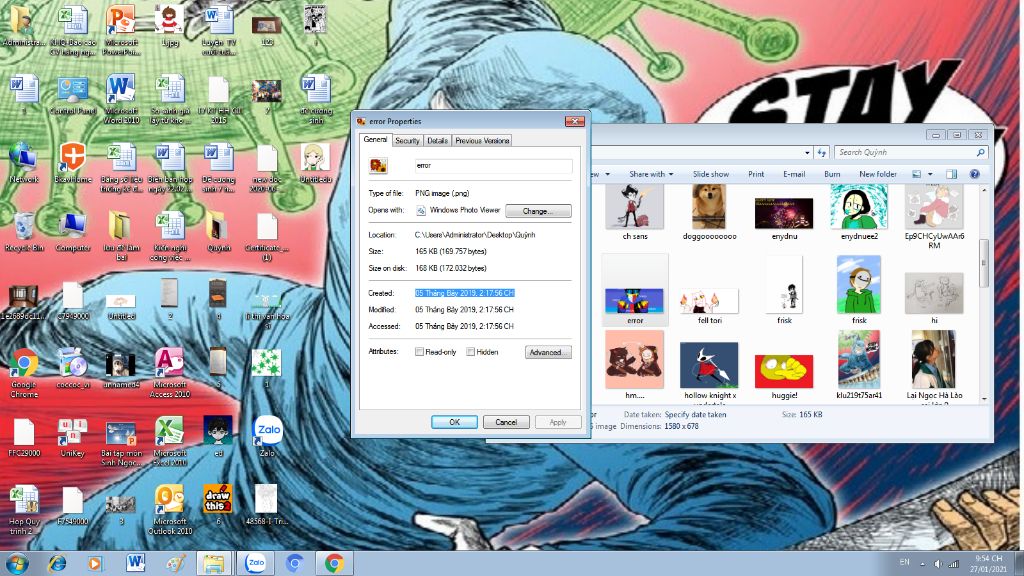The height and width of the screenshot is (576, 1024).
Task: Create a New folder from Explorer toolbar
Action: tap(878, 174)
